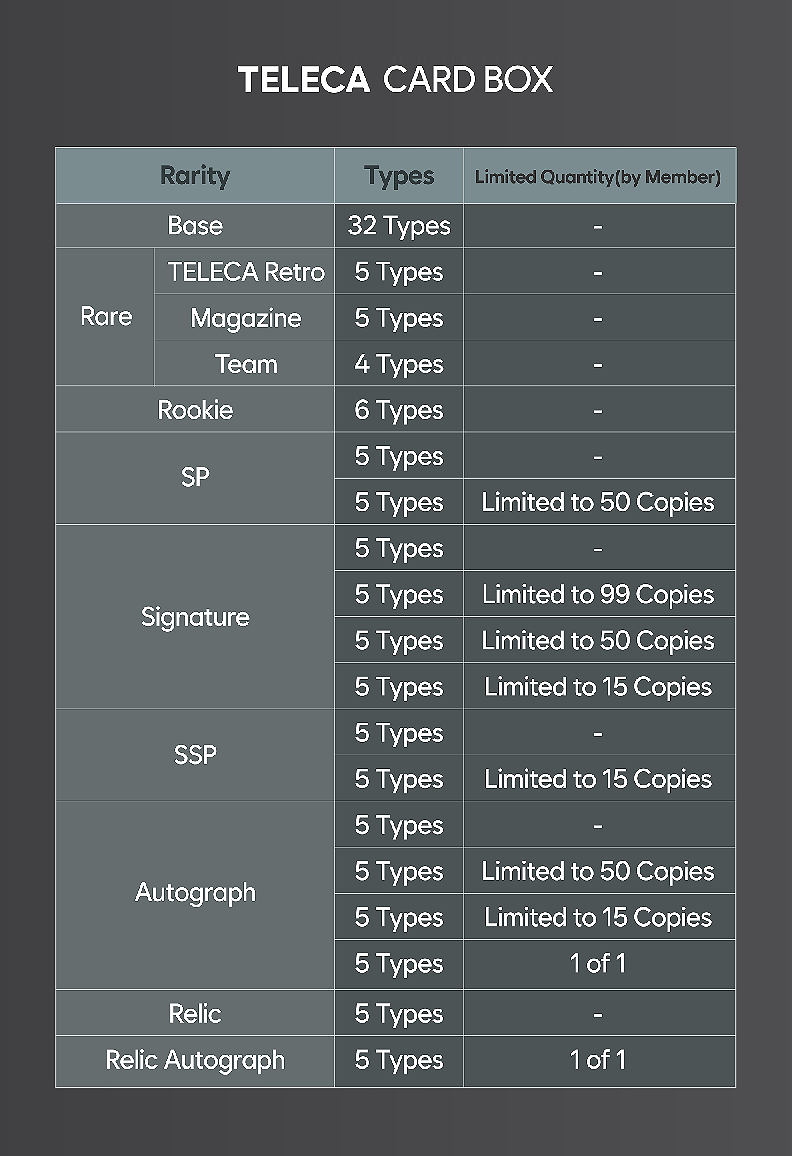The image size is (792, 1156).
Task: Select the Autograph rarity cell
Action: pos(195,893)
